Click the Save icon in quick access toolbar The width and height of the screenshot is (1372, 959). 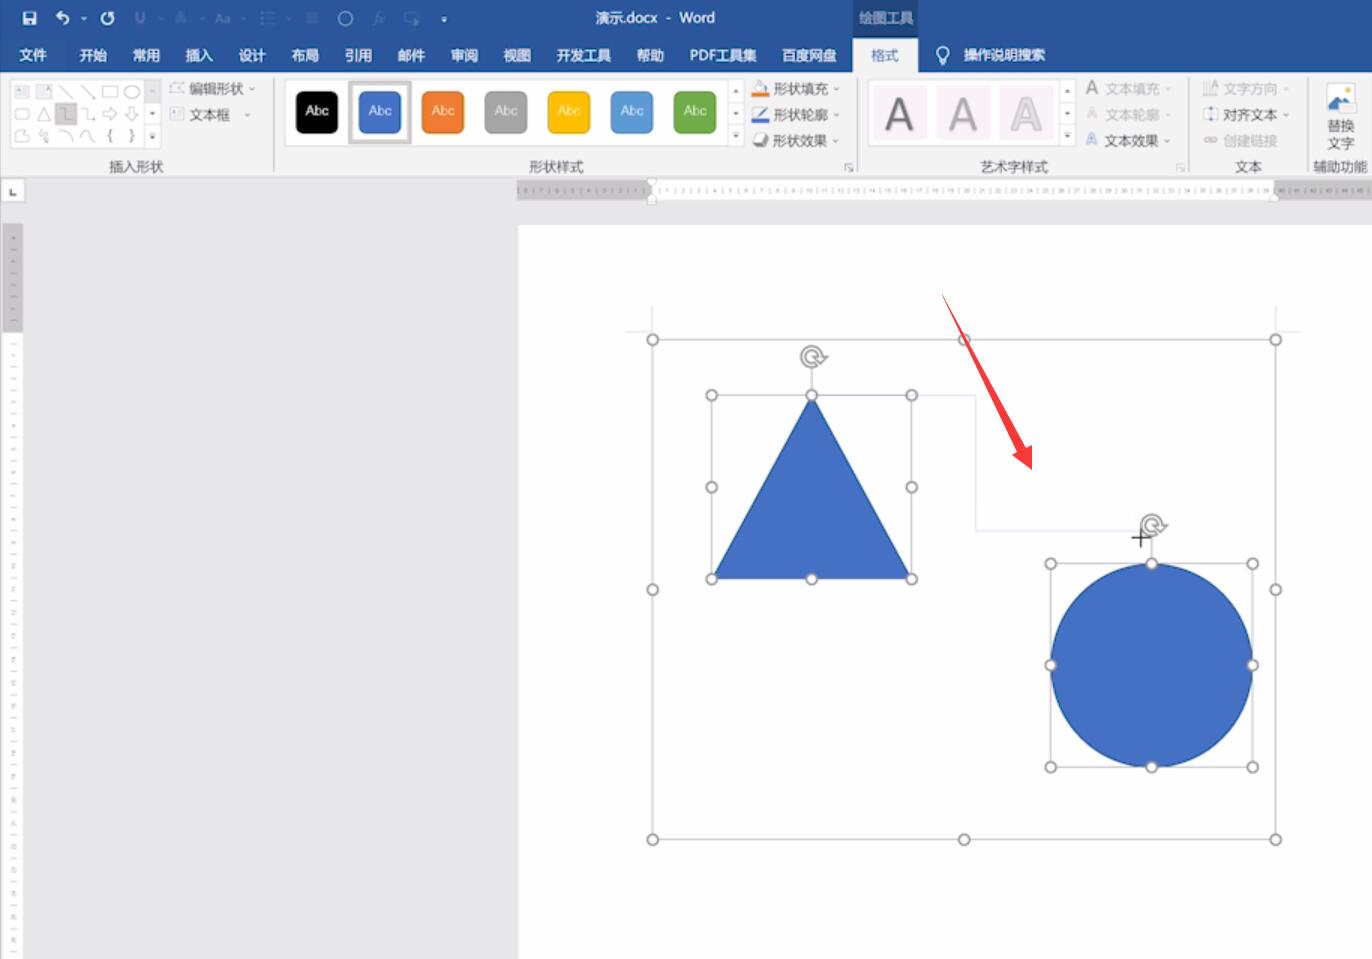pos(29,18)
